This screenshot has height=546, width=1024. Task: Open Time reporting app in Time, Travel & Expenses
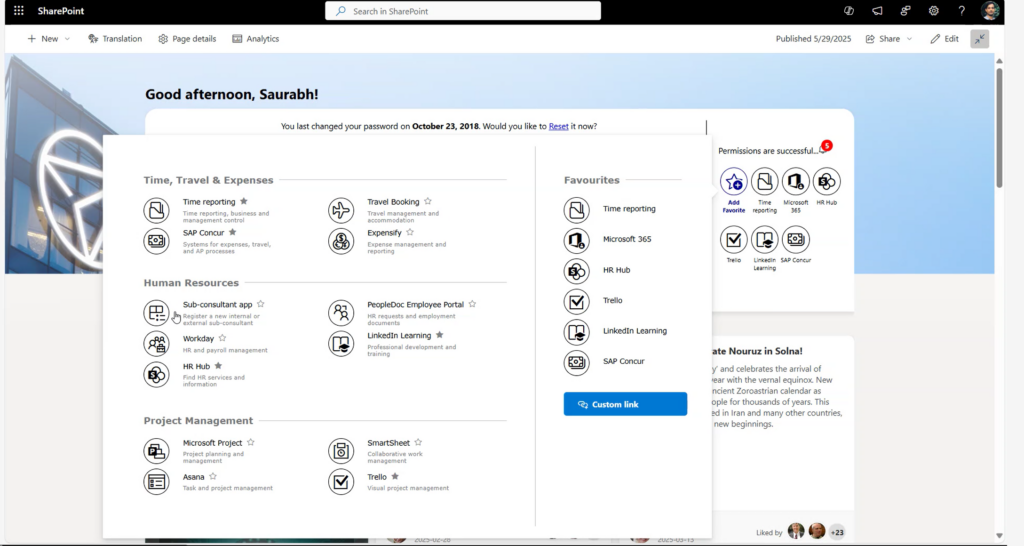tap(157, 210)
